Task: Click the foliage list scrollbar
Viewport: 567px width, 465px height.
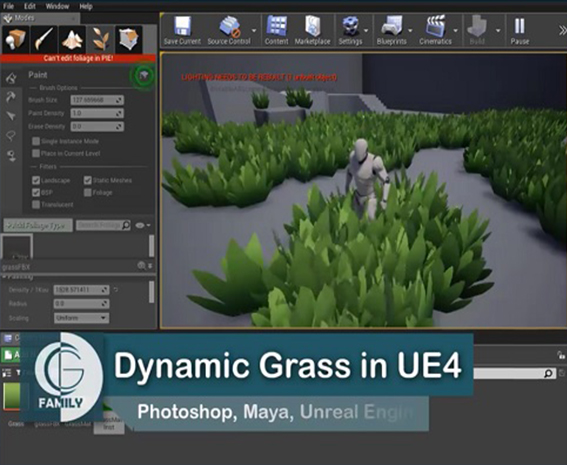Action: click(x=152, y=246)
